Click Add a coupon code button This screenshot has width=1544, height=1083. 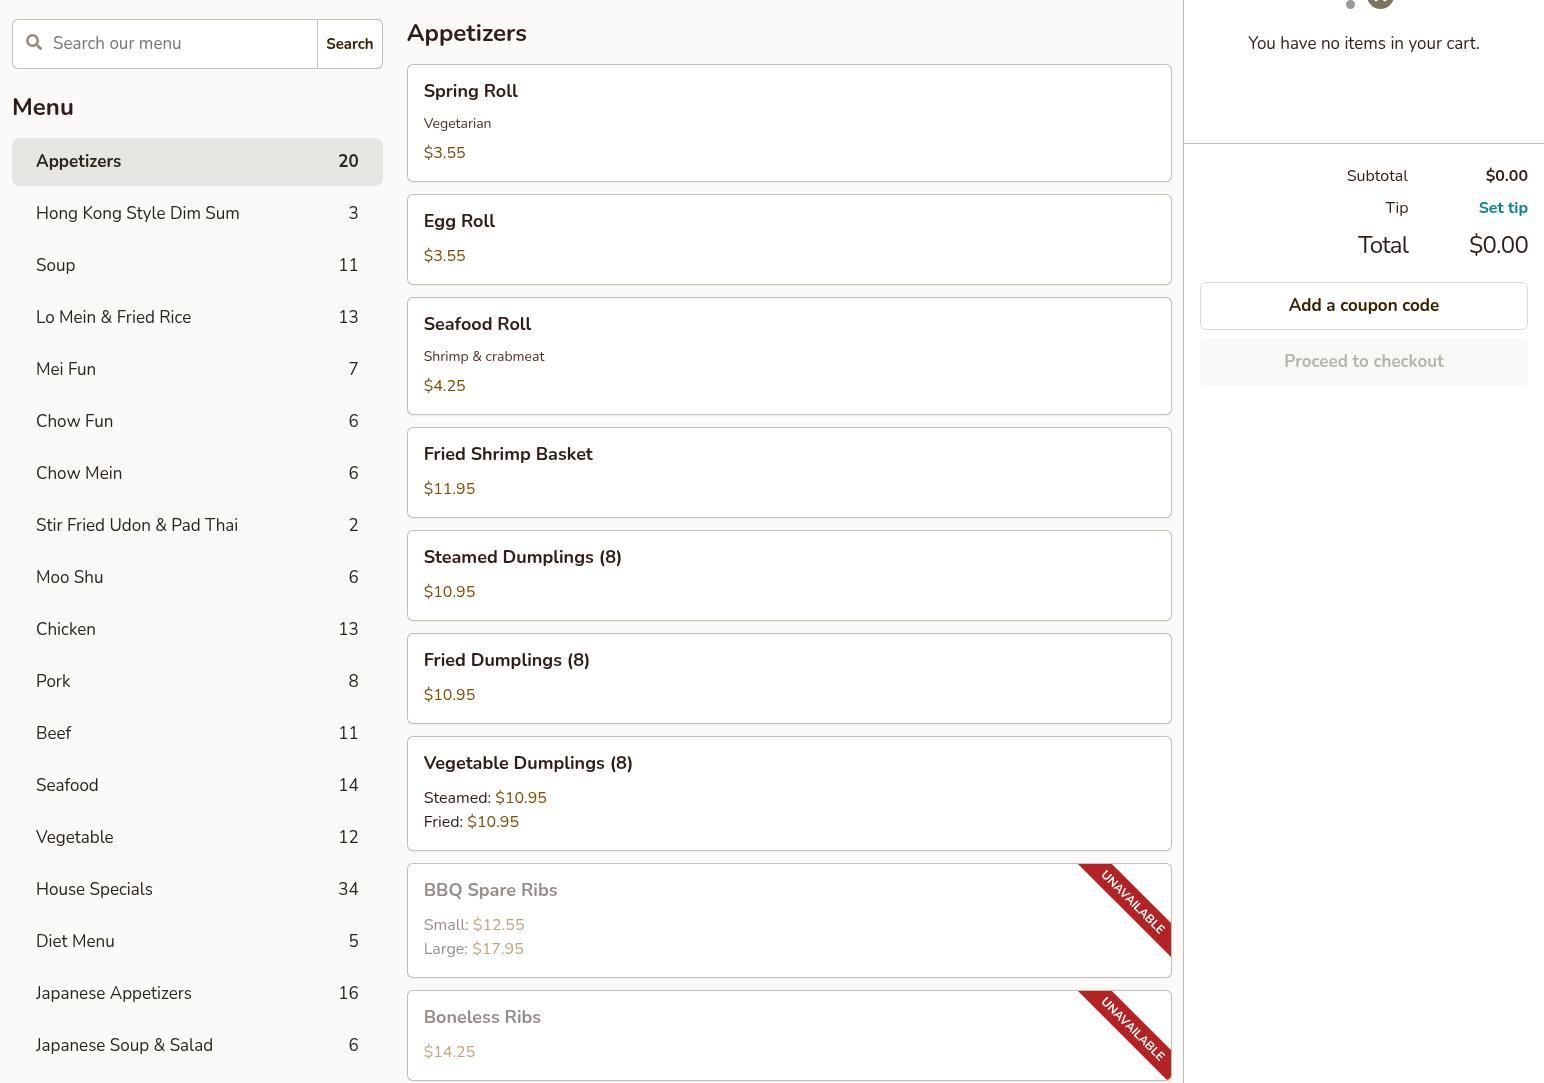pos(1363,306)
